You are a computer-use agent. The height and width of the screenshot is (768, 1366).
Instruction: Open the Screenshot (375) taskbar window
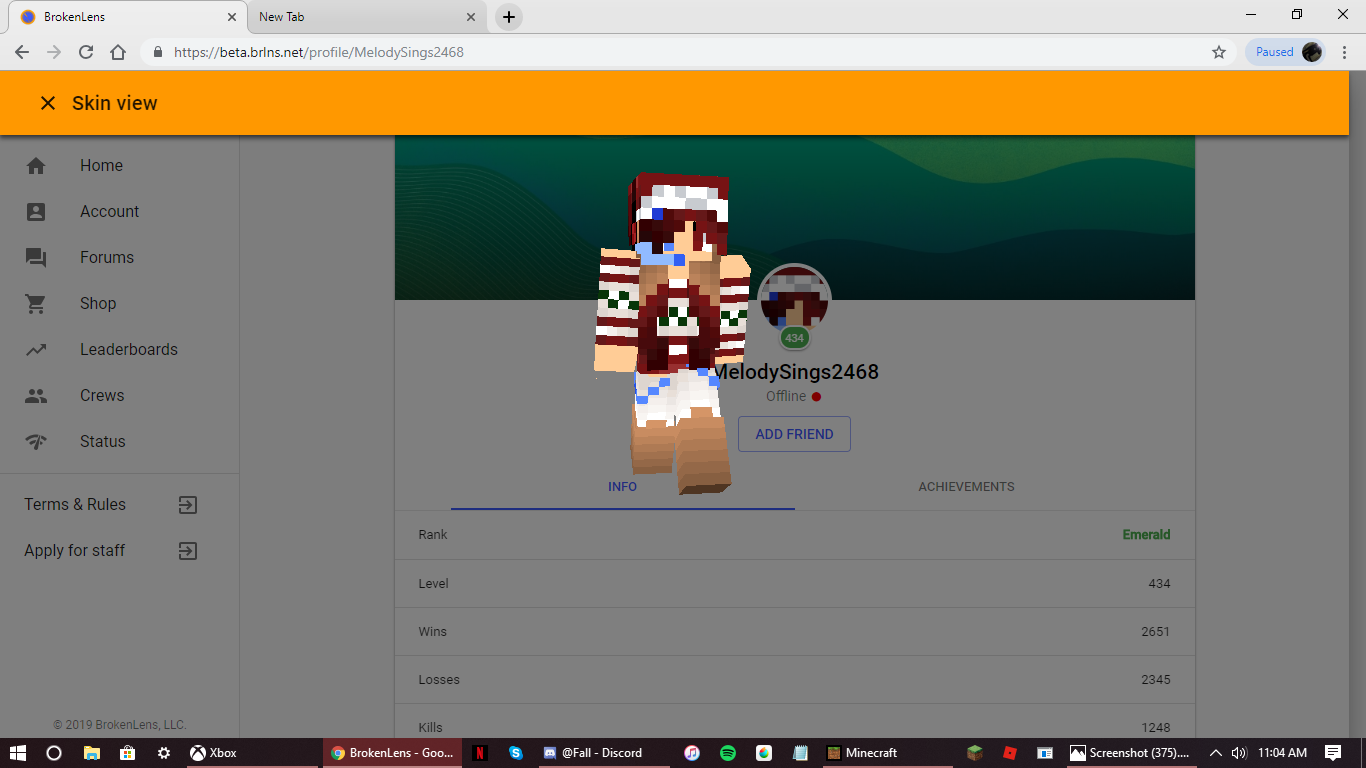1130,753
